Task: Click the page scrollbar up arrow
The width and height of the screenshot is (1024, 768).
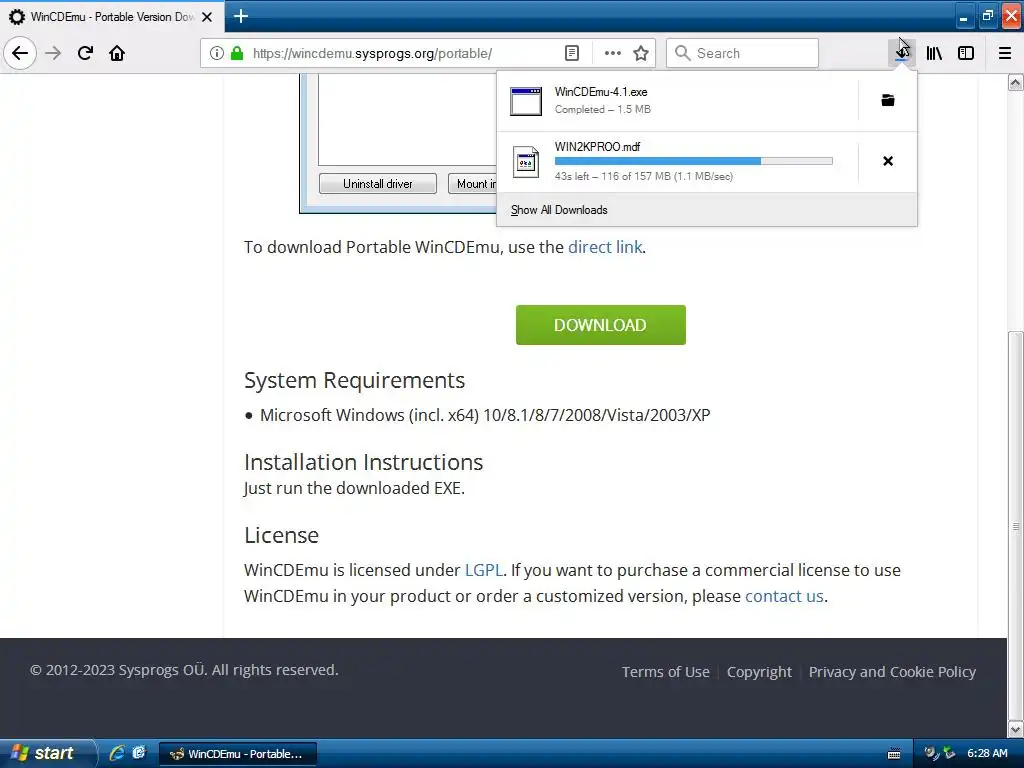Action: point(1015,82)
